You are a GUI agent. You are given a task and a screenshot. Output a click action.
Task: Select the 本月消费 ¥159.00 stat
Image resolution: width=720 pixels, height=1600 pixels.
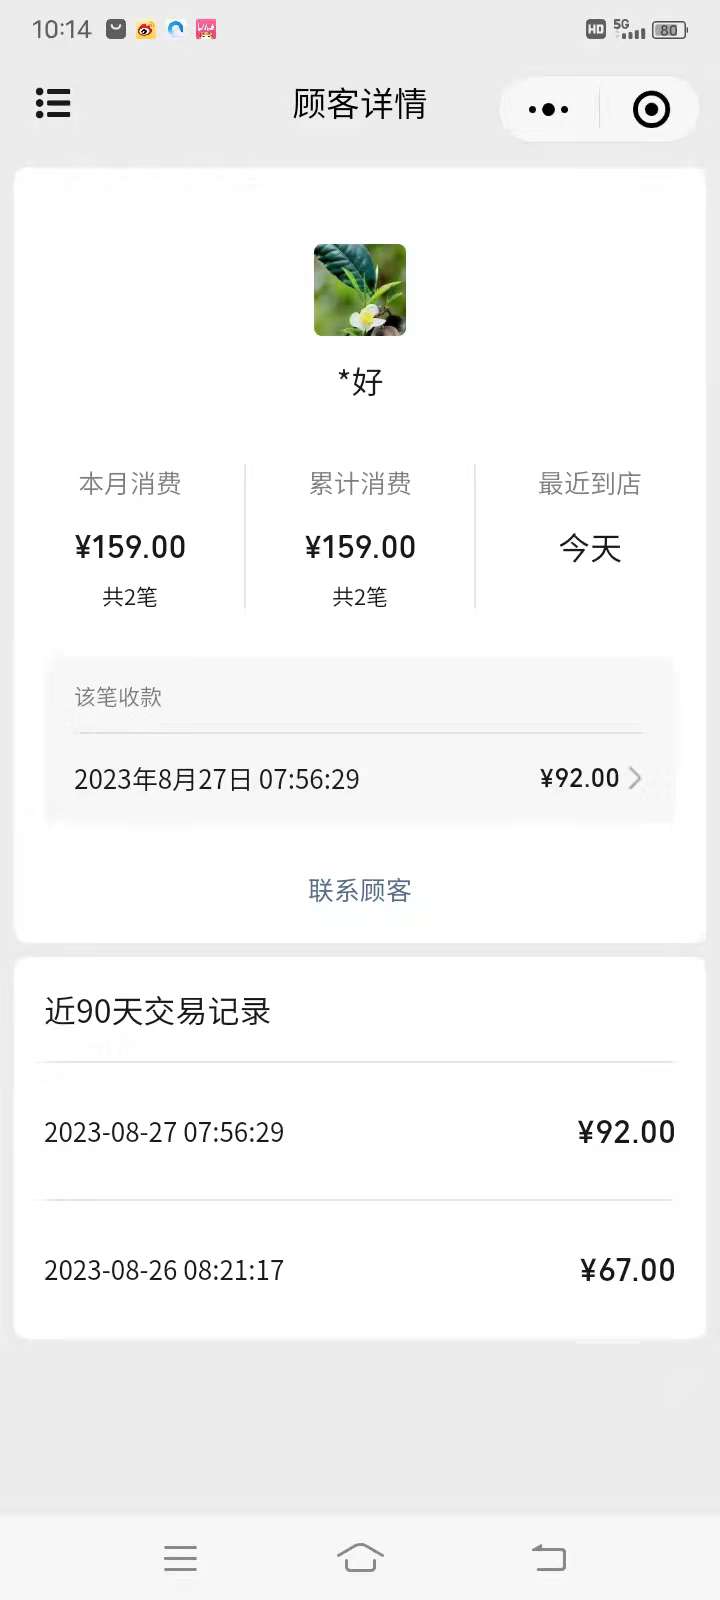point(130,538)
